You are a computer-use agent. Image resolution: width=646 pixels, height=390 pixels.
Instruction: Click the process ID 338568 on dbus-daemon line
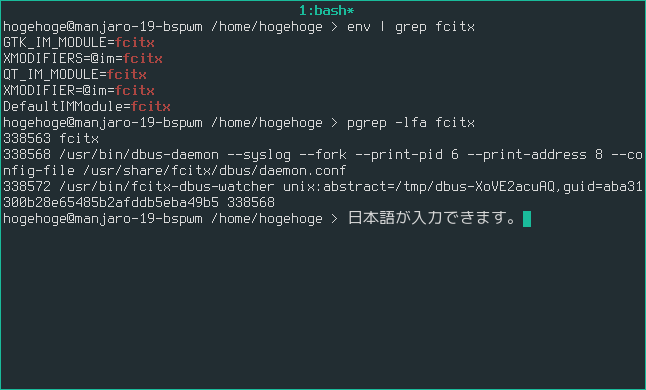[27, 154]
